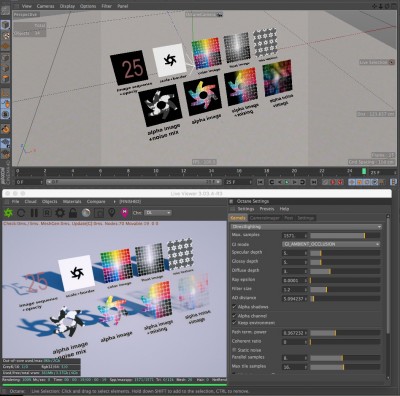The height and width of the screenshot is (396, 400).
Task: Click the film region square icon
Action: point(99,213)
